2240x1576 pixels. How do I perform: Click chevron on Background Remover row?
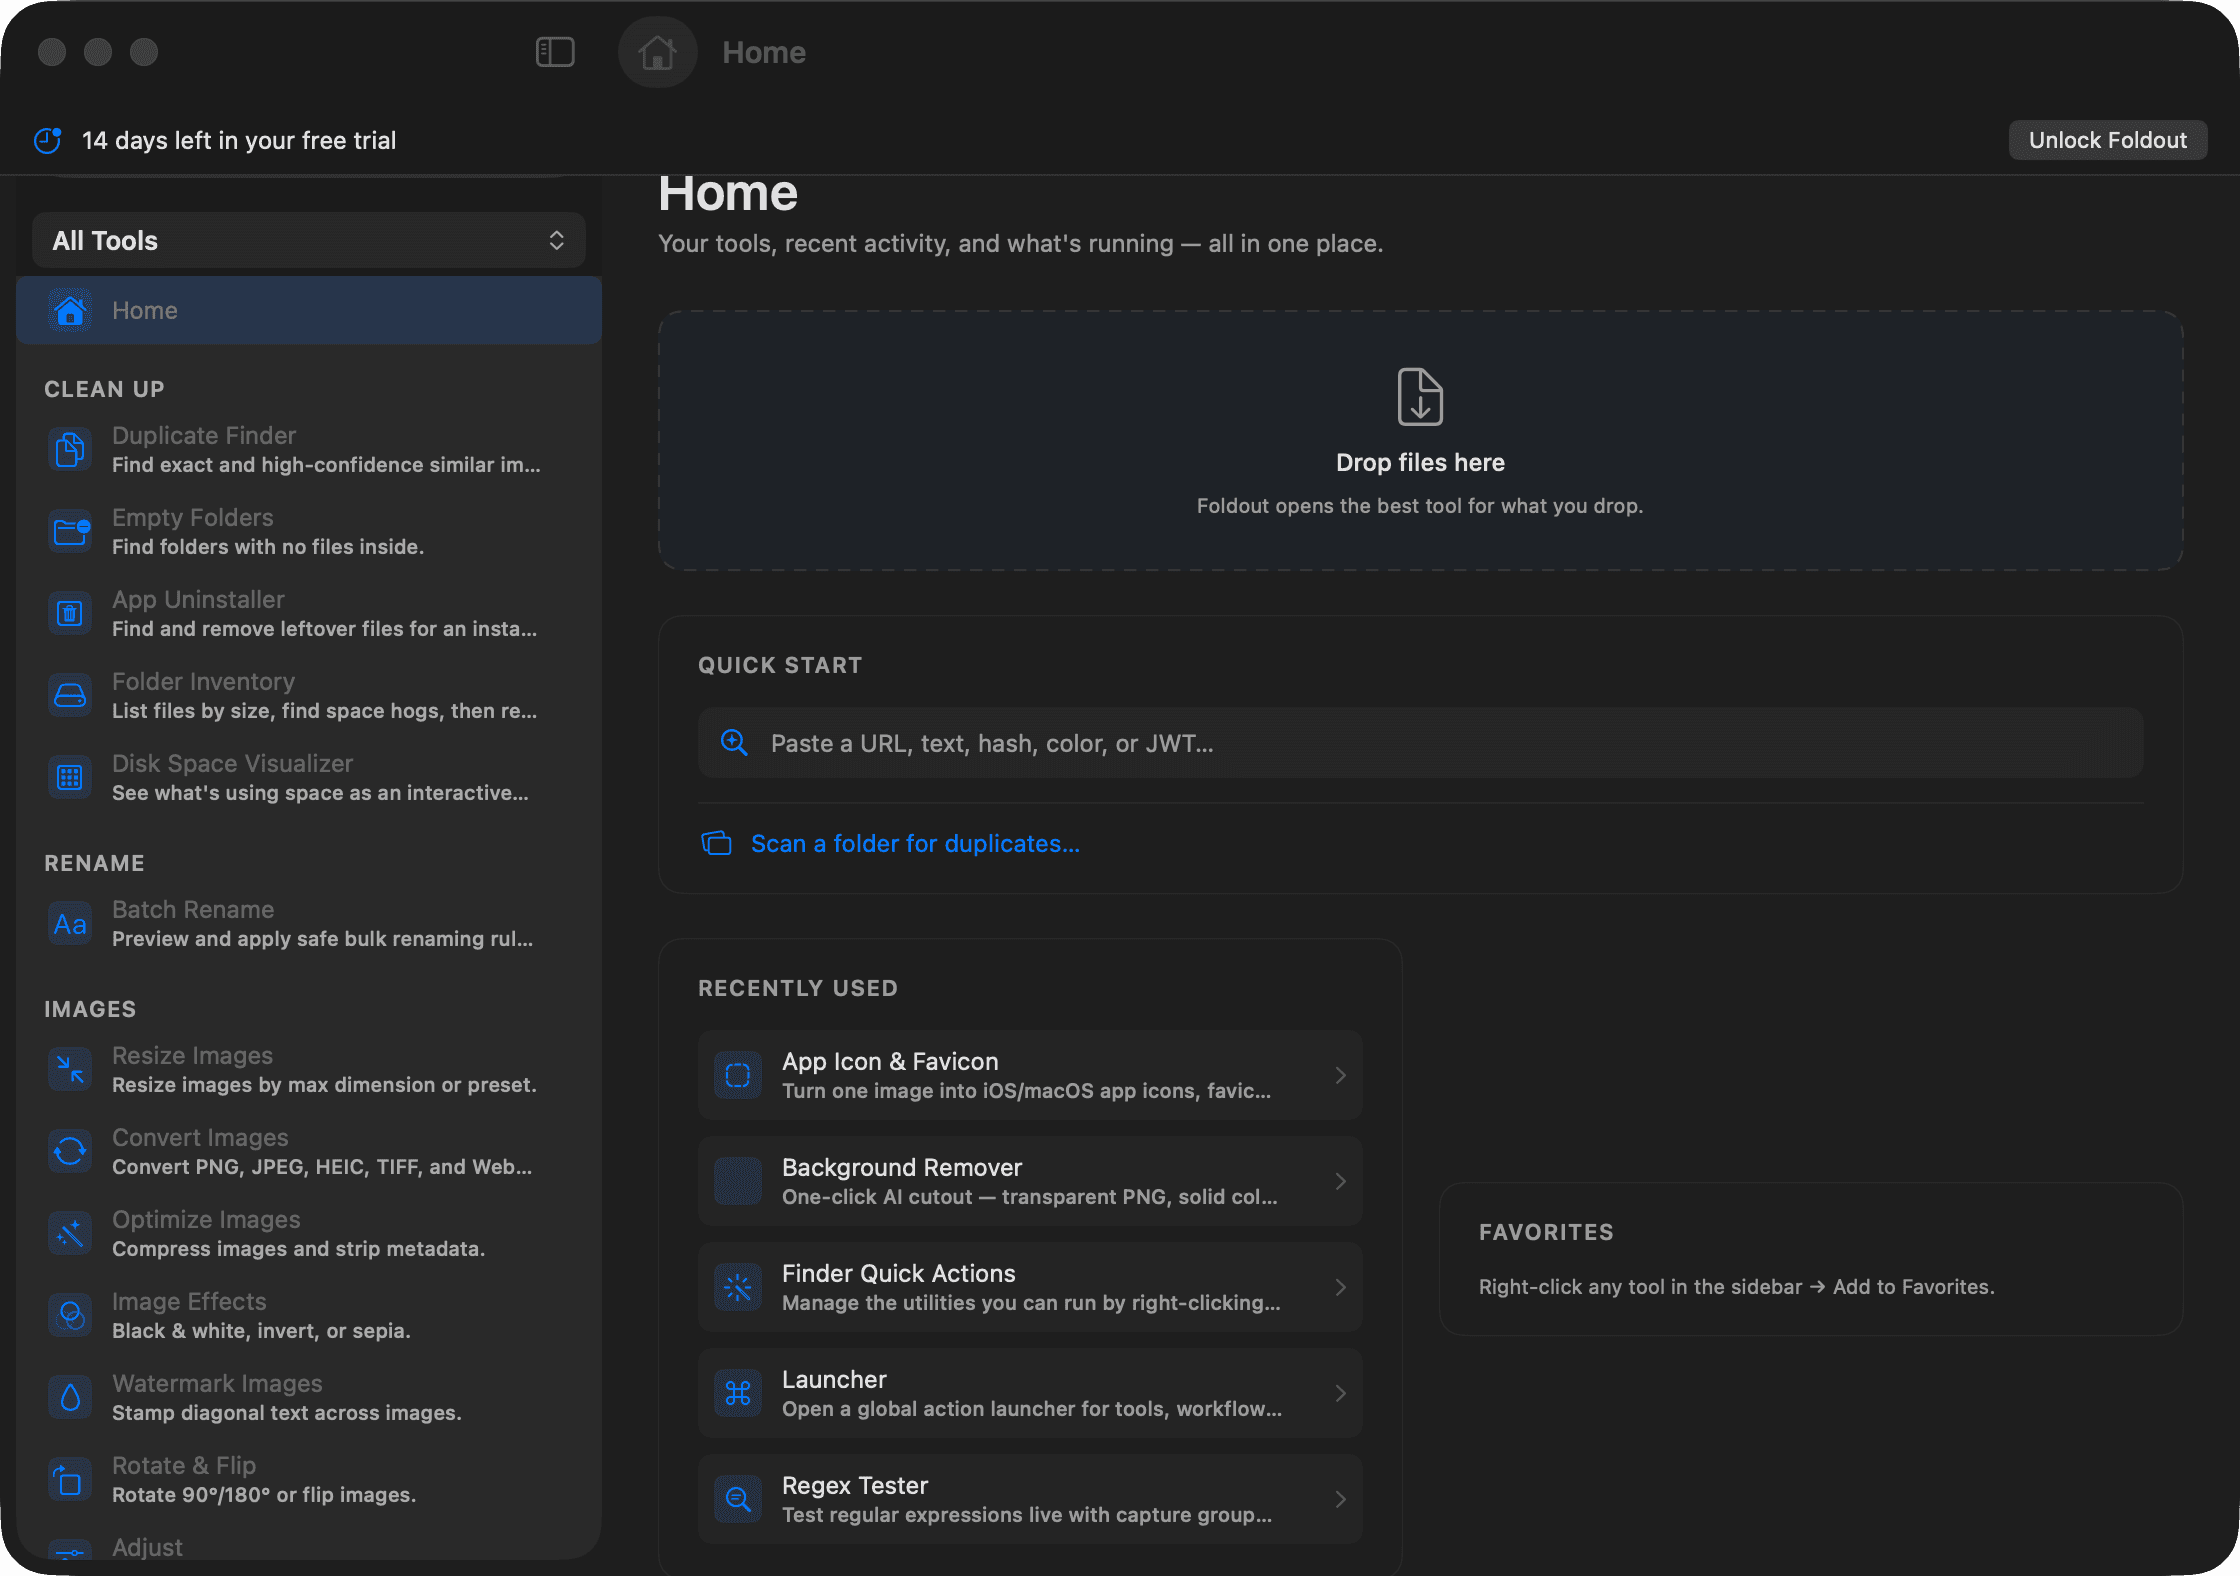pos(1340,1181)
